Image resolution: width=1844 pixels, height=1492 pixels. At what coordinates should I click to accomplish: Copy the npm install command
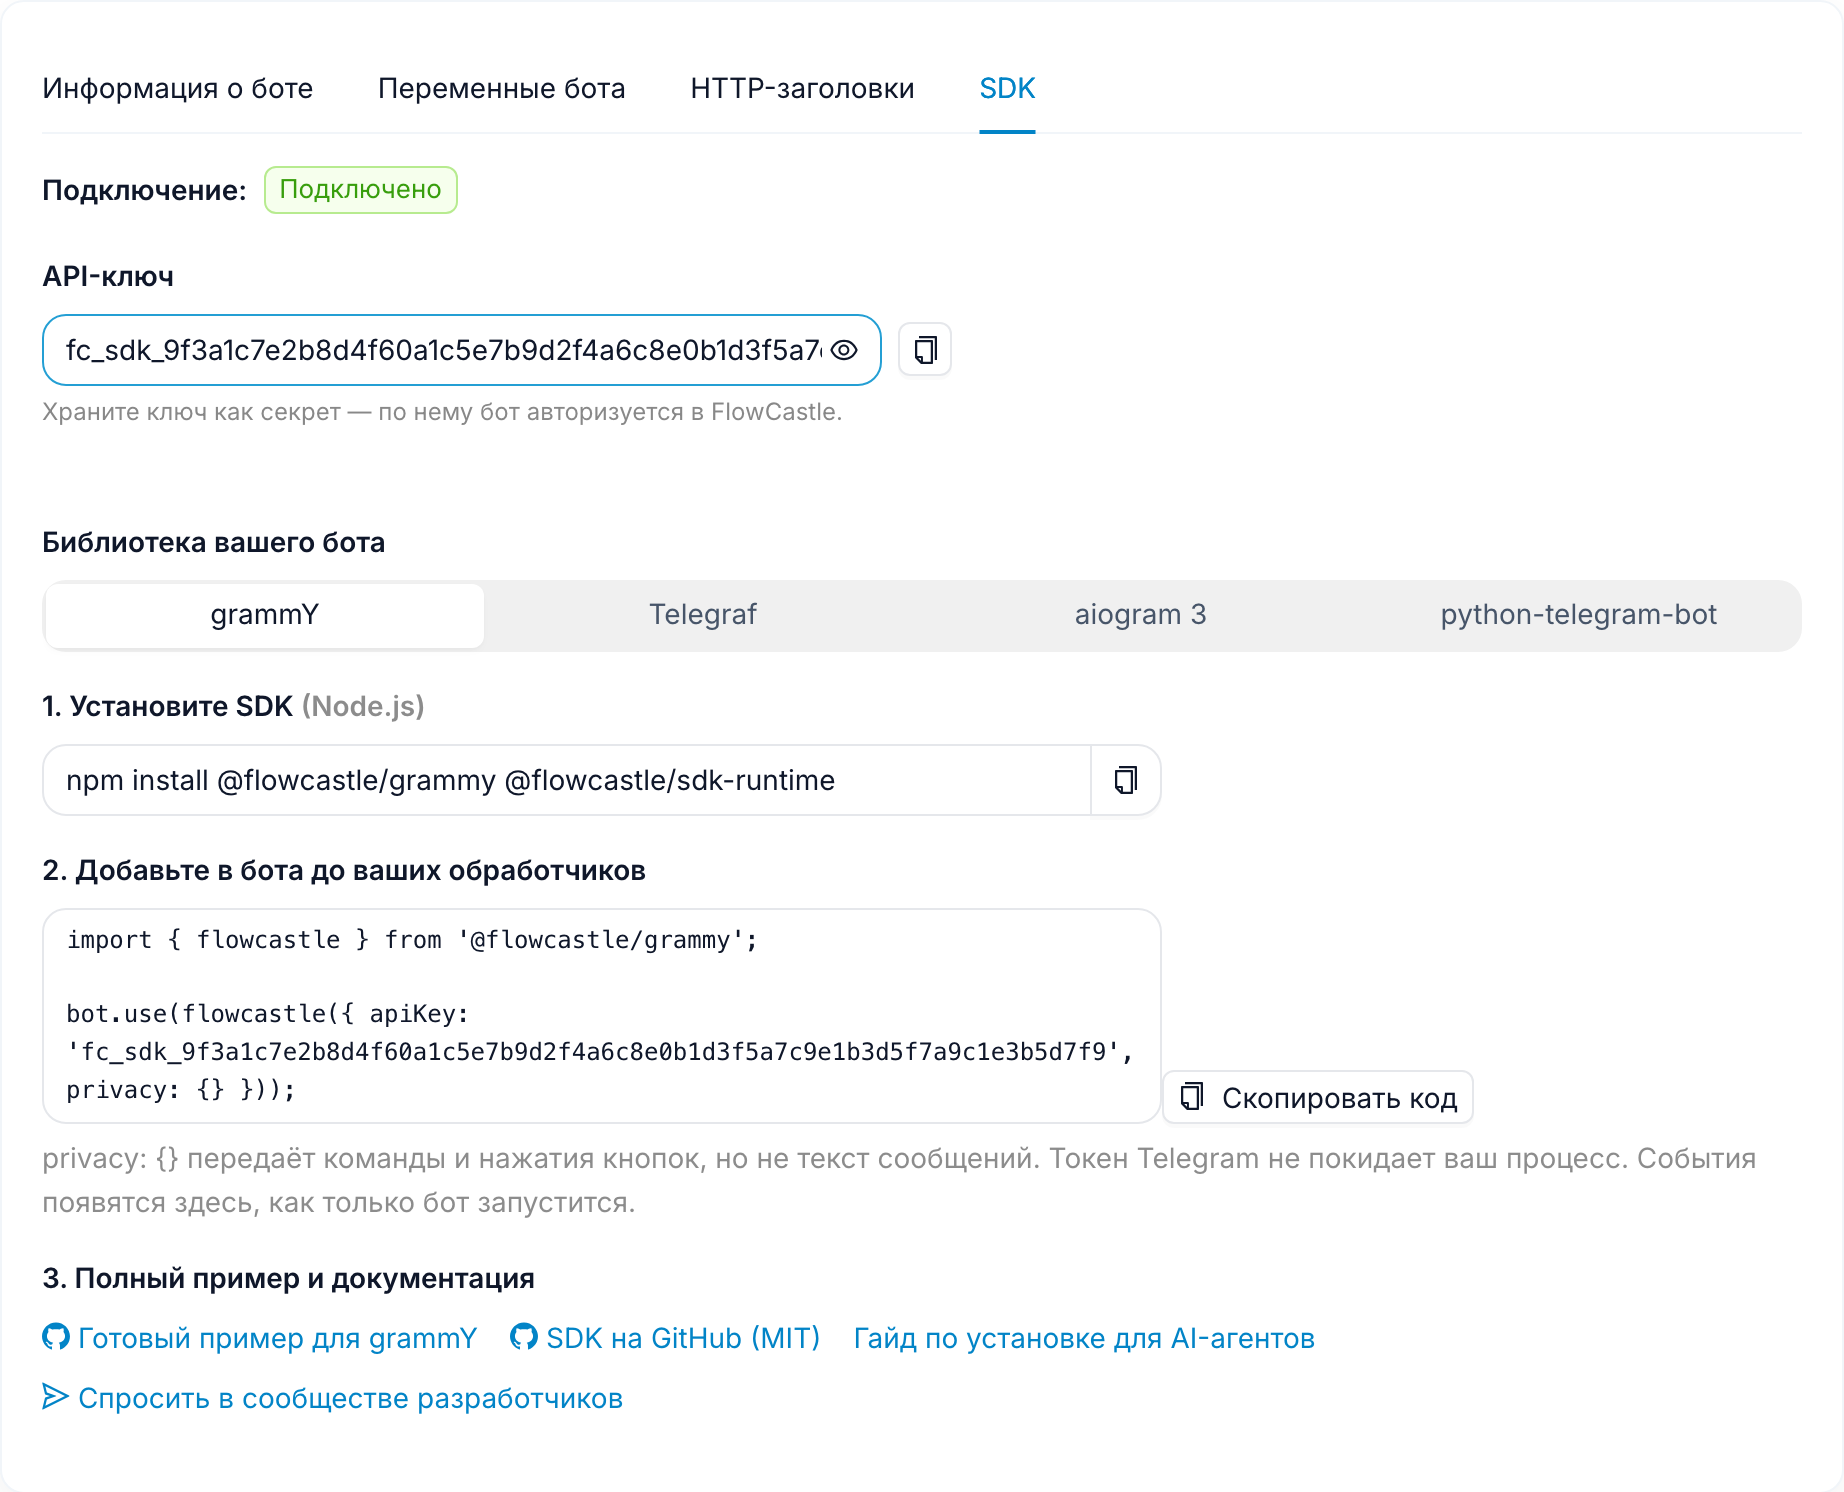click(1126, 780)
